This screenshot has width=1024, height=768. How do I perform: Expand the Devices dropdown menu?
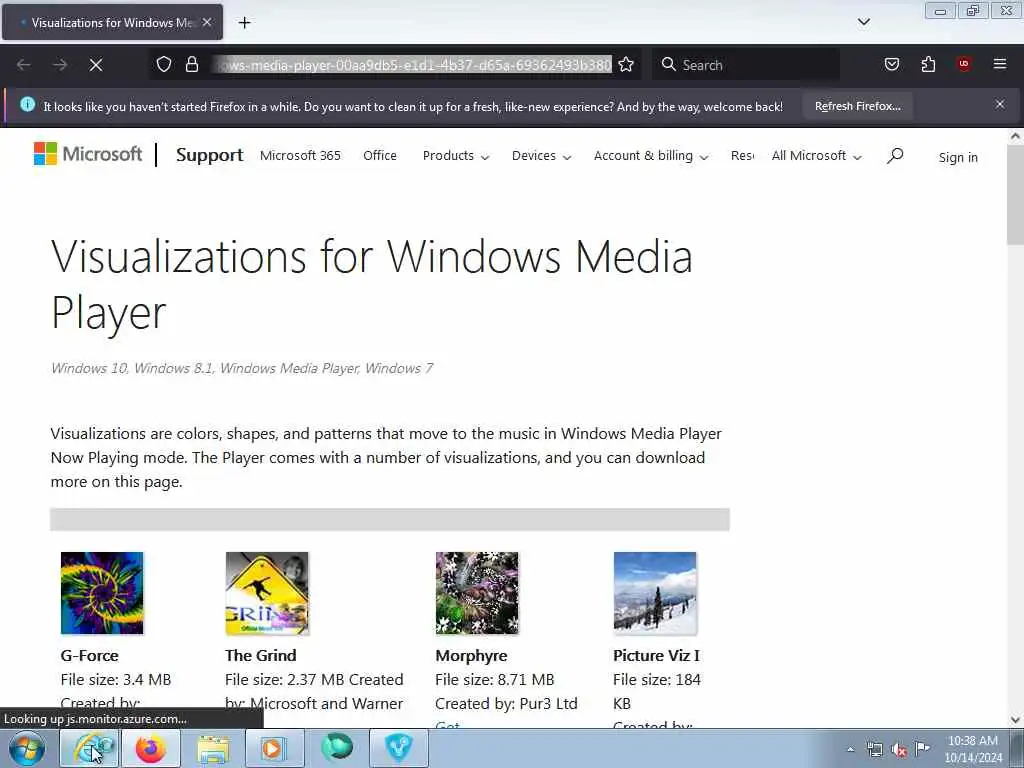(541, 155)
